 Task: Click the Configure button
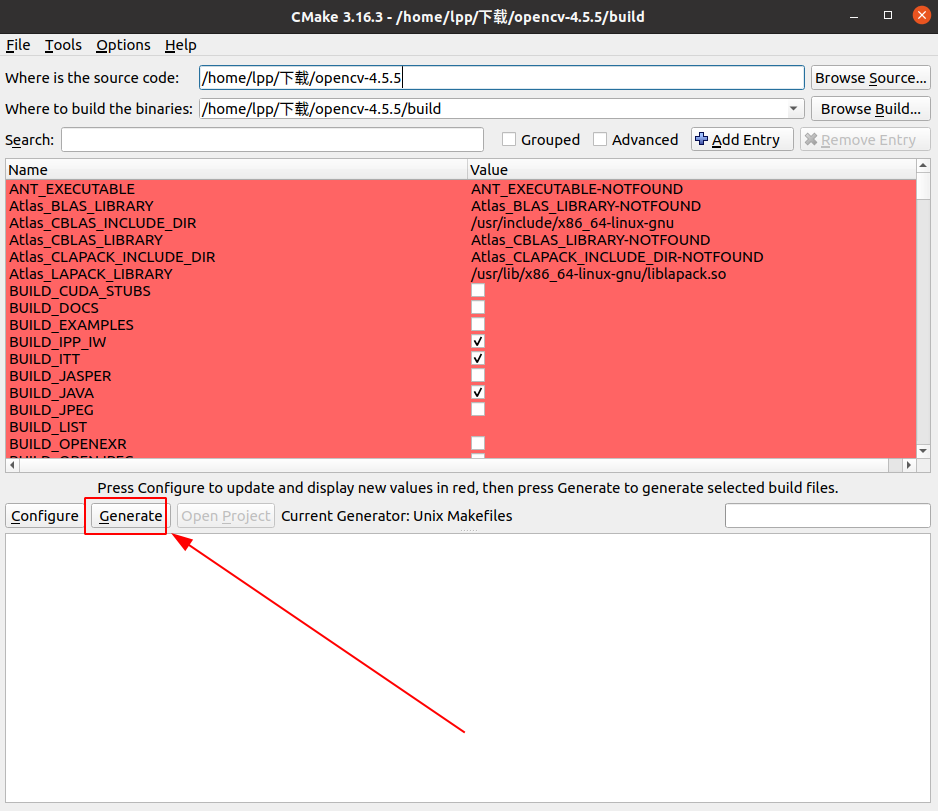pos(44,516)
